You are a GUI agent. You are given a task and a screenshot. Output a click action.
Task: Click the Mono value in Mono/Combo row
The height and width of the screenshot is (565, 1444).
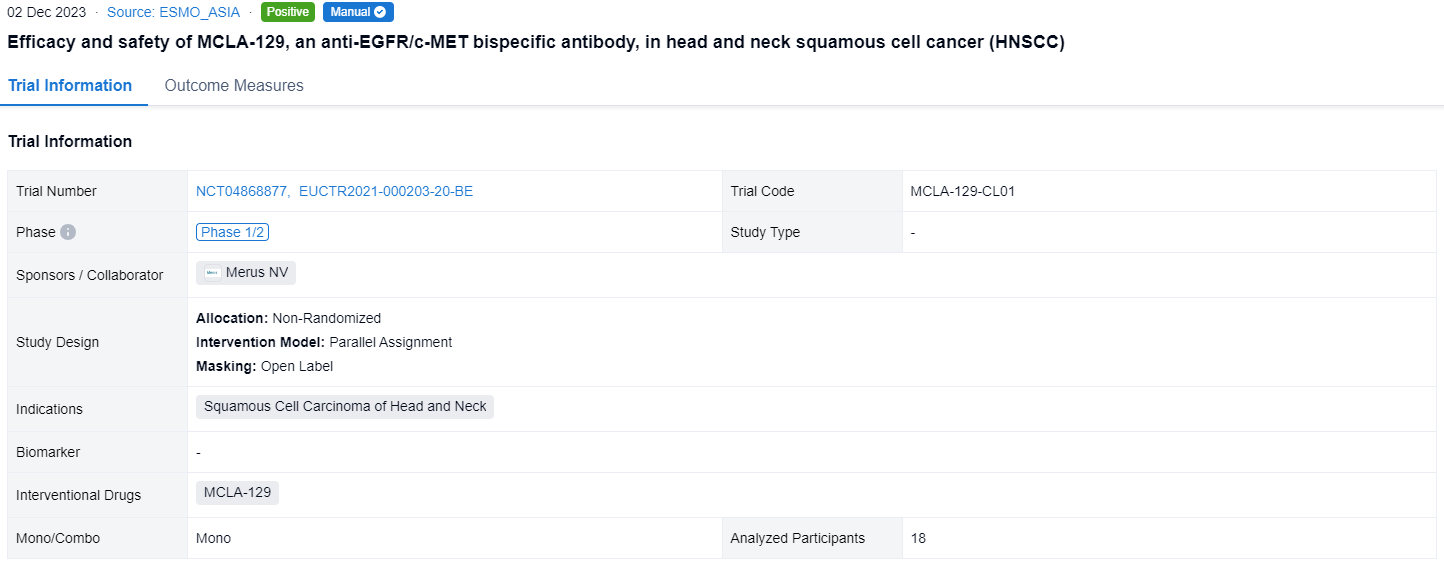click(x=213, y=538)
